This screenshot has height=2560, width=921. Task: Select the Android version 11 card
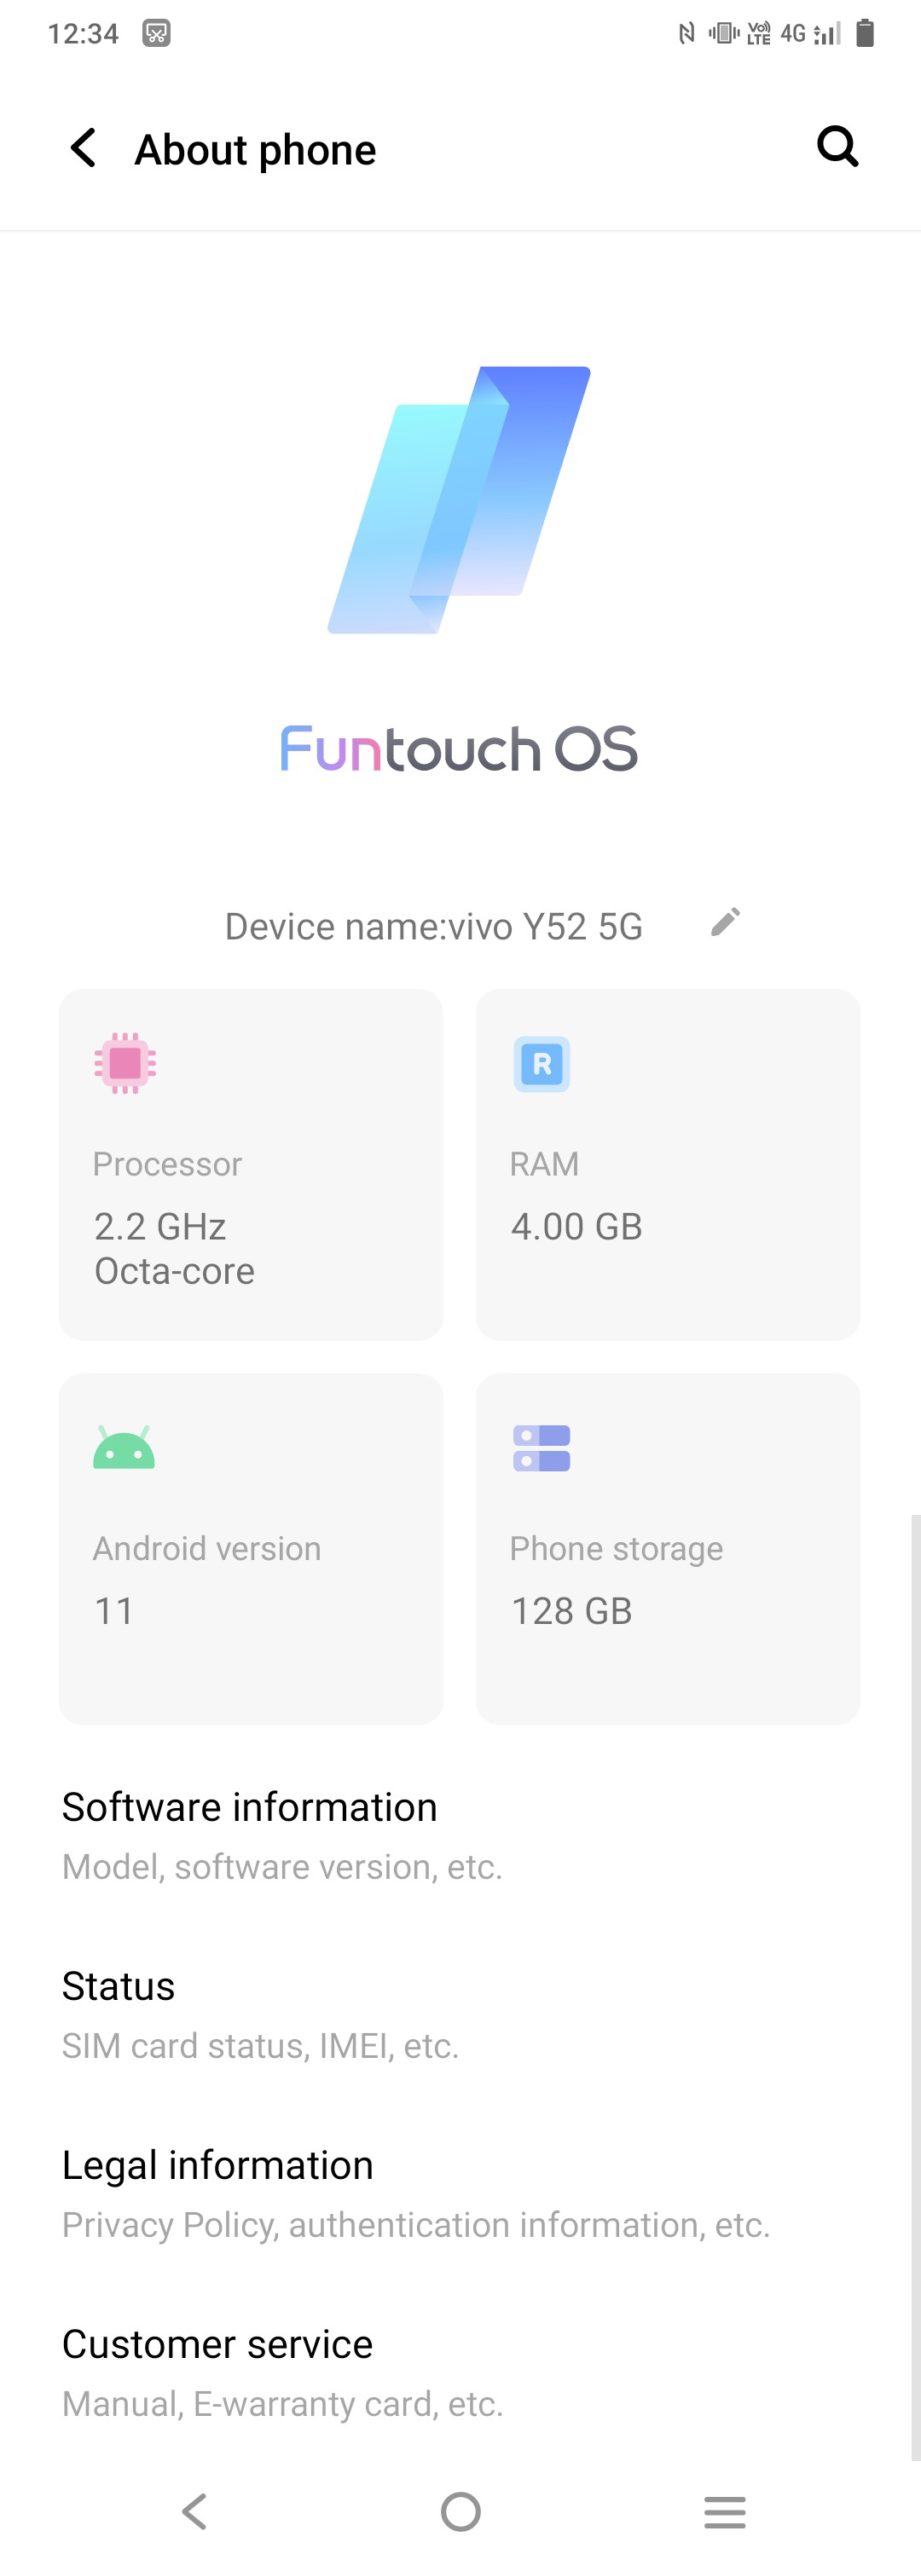251,1548
